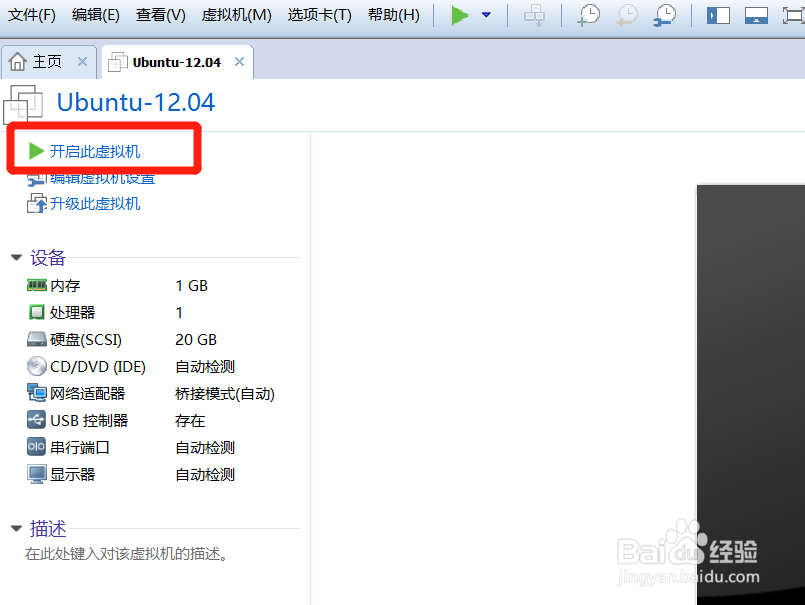The width and height of the screenshot is (805, 605).
Task: Click the USB 控制器 icon
Action: (x=36, y=420)
